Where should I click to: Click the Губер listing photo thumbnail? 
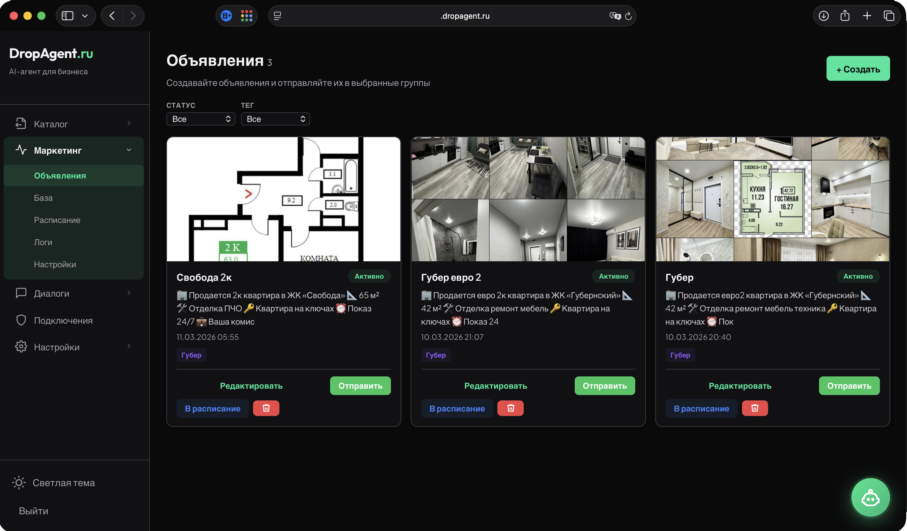(772, 199)
